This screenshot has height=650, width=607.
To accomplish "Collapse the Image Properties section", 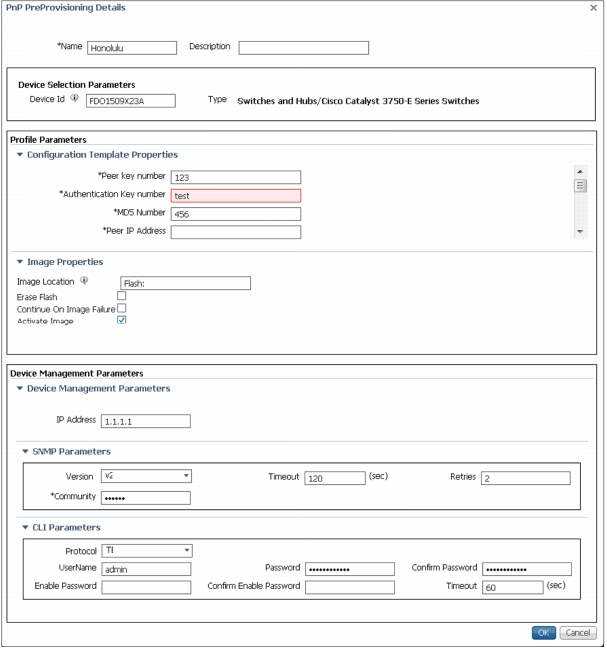I will tap(19, 262).
